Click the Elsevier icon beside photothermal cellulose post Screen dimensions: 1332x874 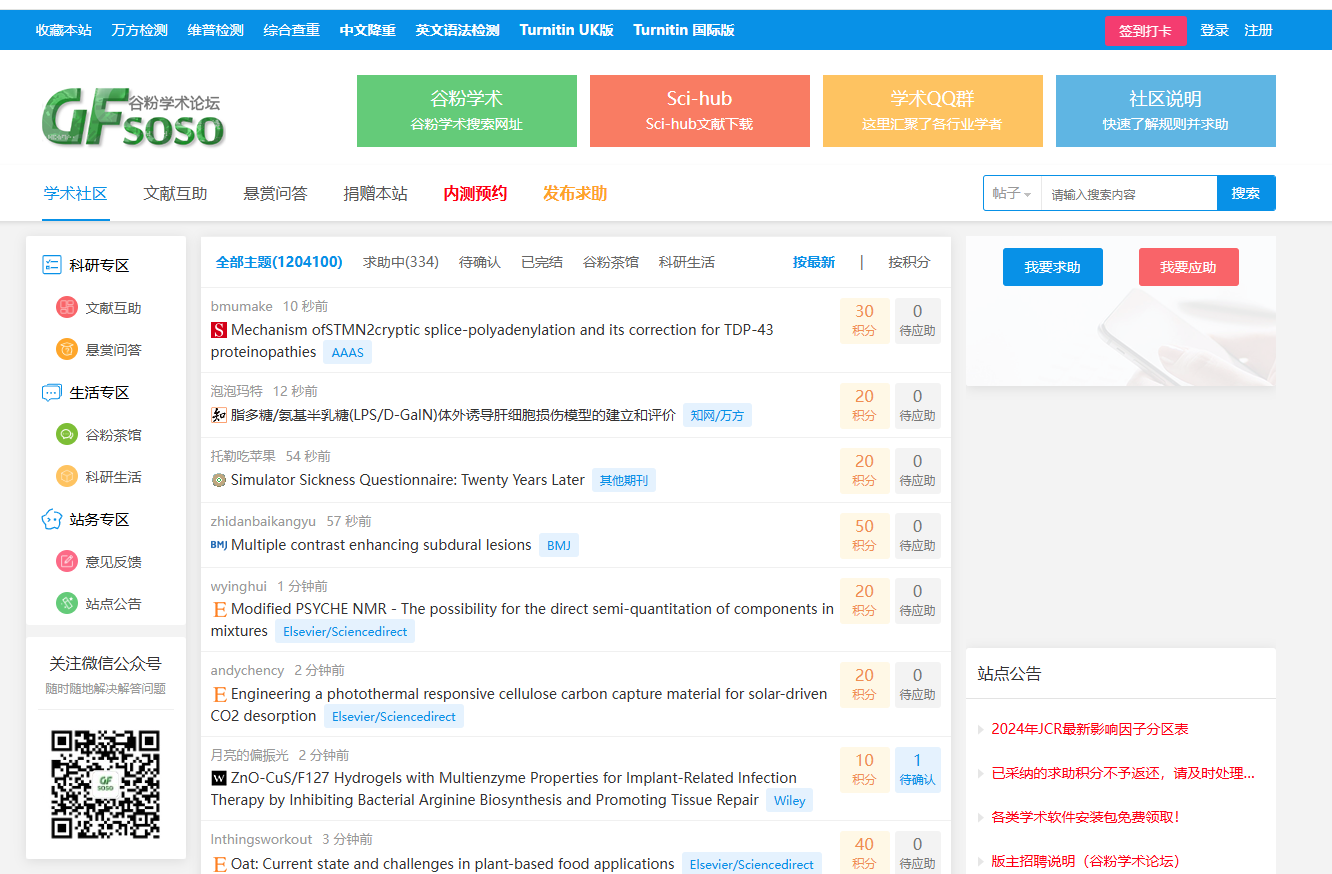219,694
